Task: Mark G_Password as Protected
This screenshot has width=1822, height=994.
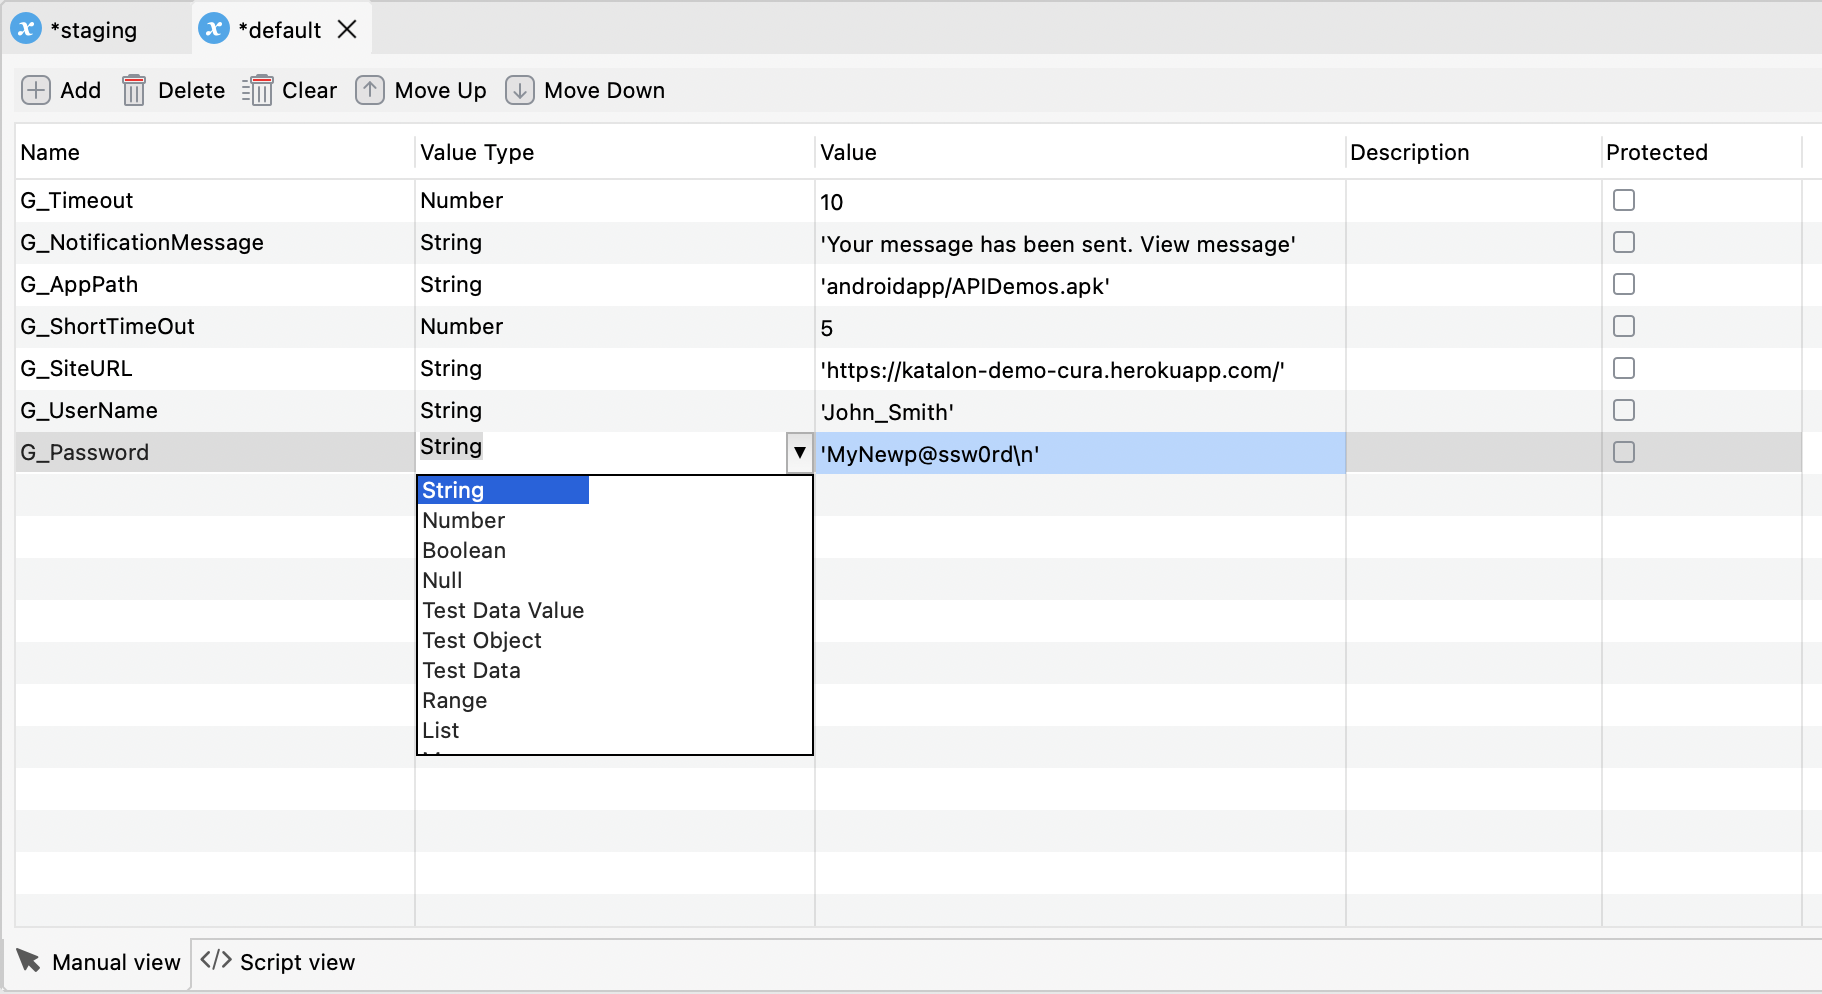Action: [x=1624, y=452]
